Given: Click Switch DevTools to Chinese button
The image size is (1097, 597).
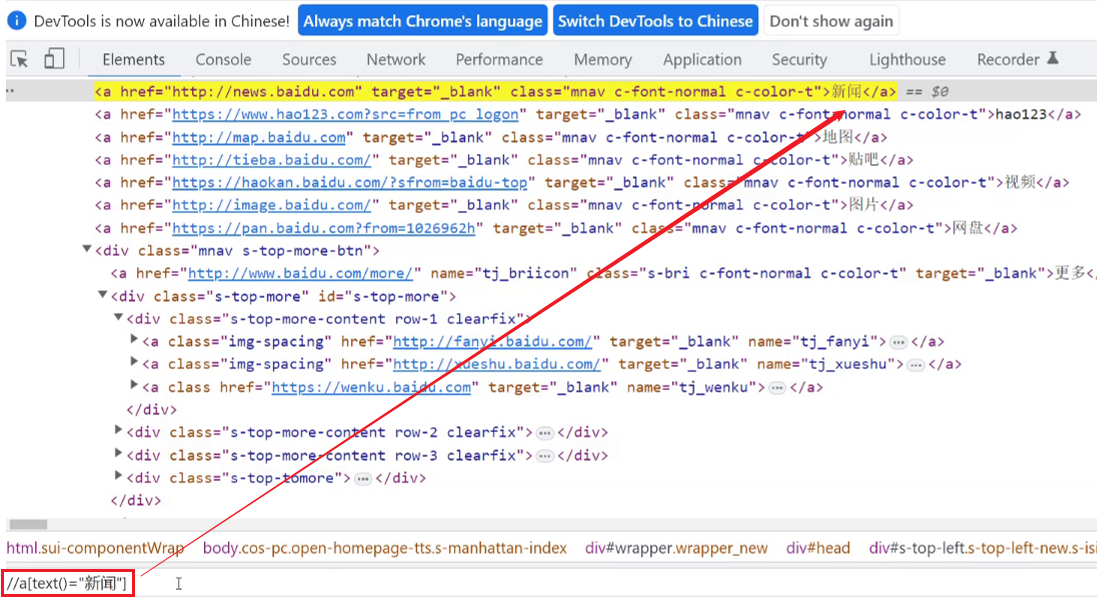Looking at the screenshot, I should point(655,21).
